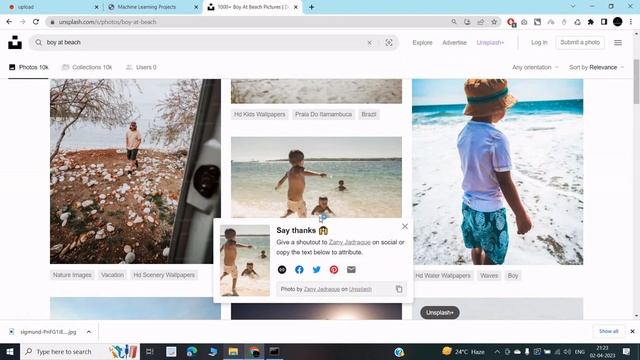Viewport: 640px width, 360px height.
Task: Click Submit a photo button
Action: click(x=580, y=42)
